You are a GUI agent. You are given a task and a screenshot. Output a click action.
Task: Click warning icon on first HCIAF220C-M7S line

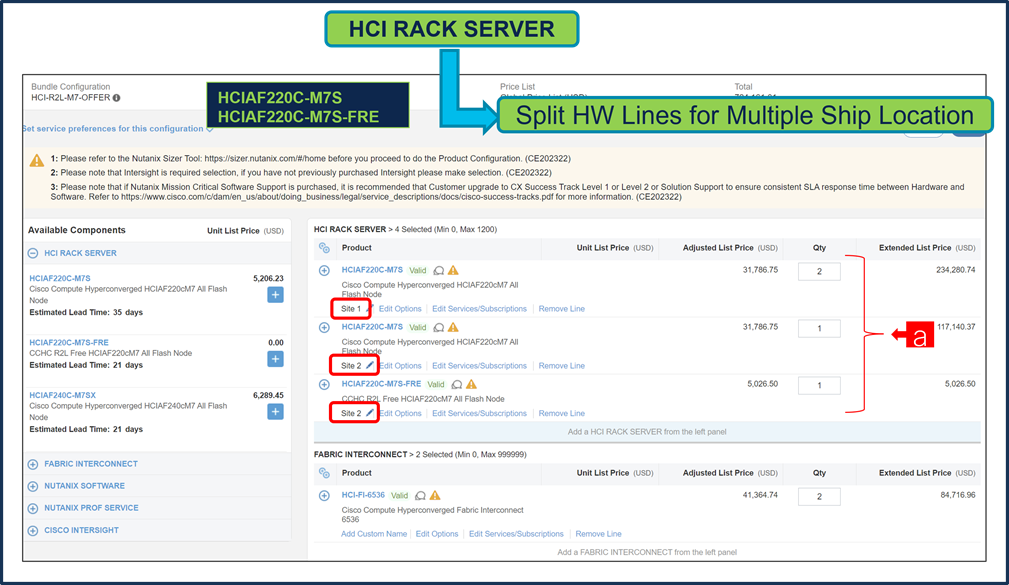[453, 270]
